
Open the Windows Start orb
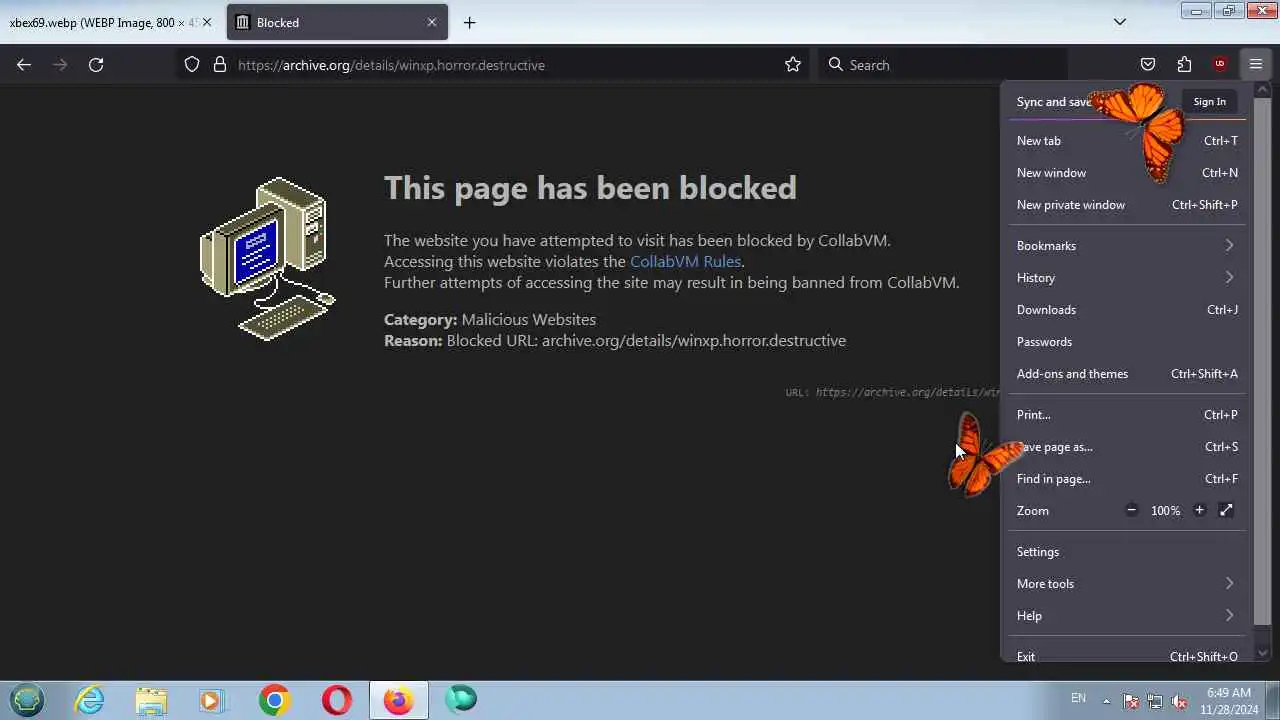pos(27,700)
